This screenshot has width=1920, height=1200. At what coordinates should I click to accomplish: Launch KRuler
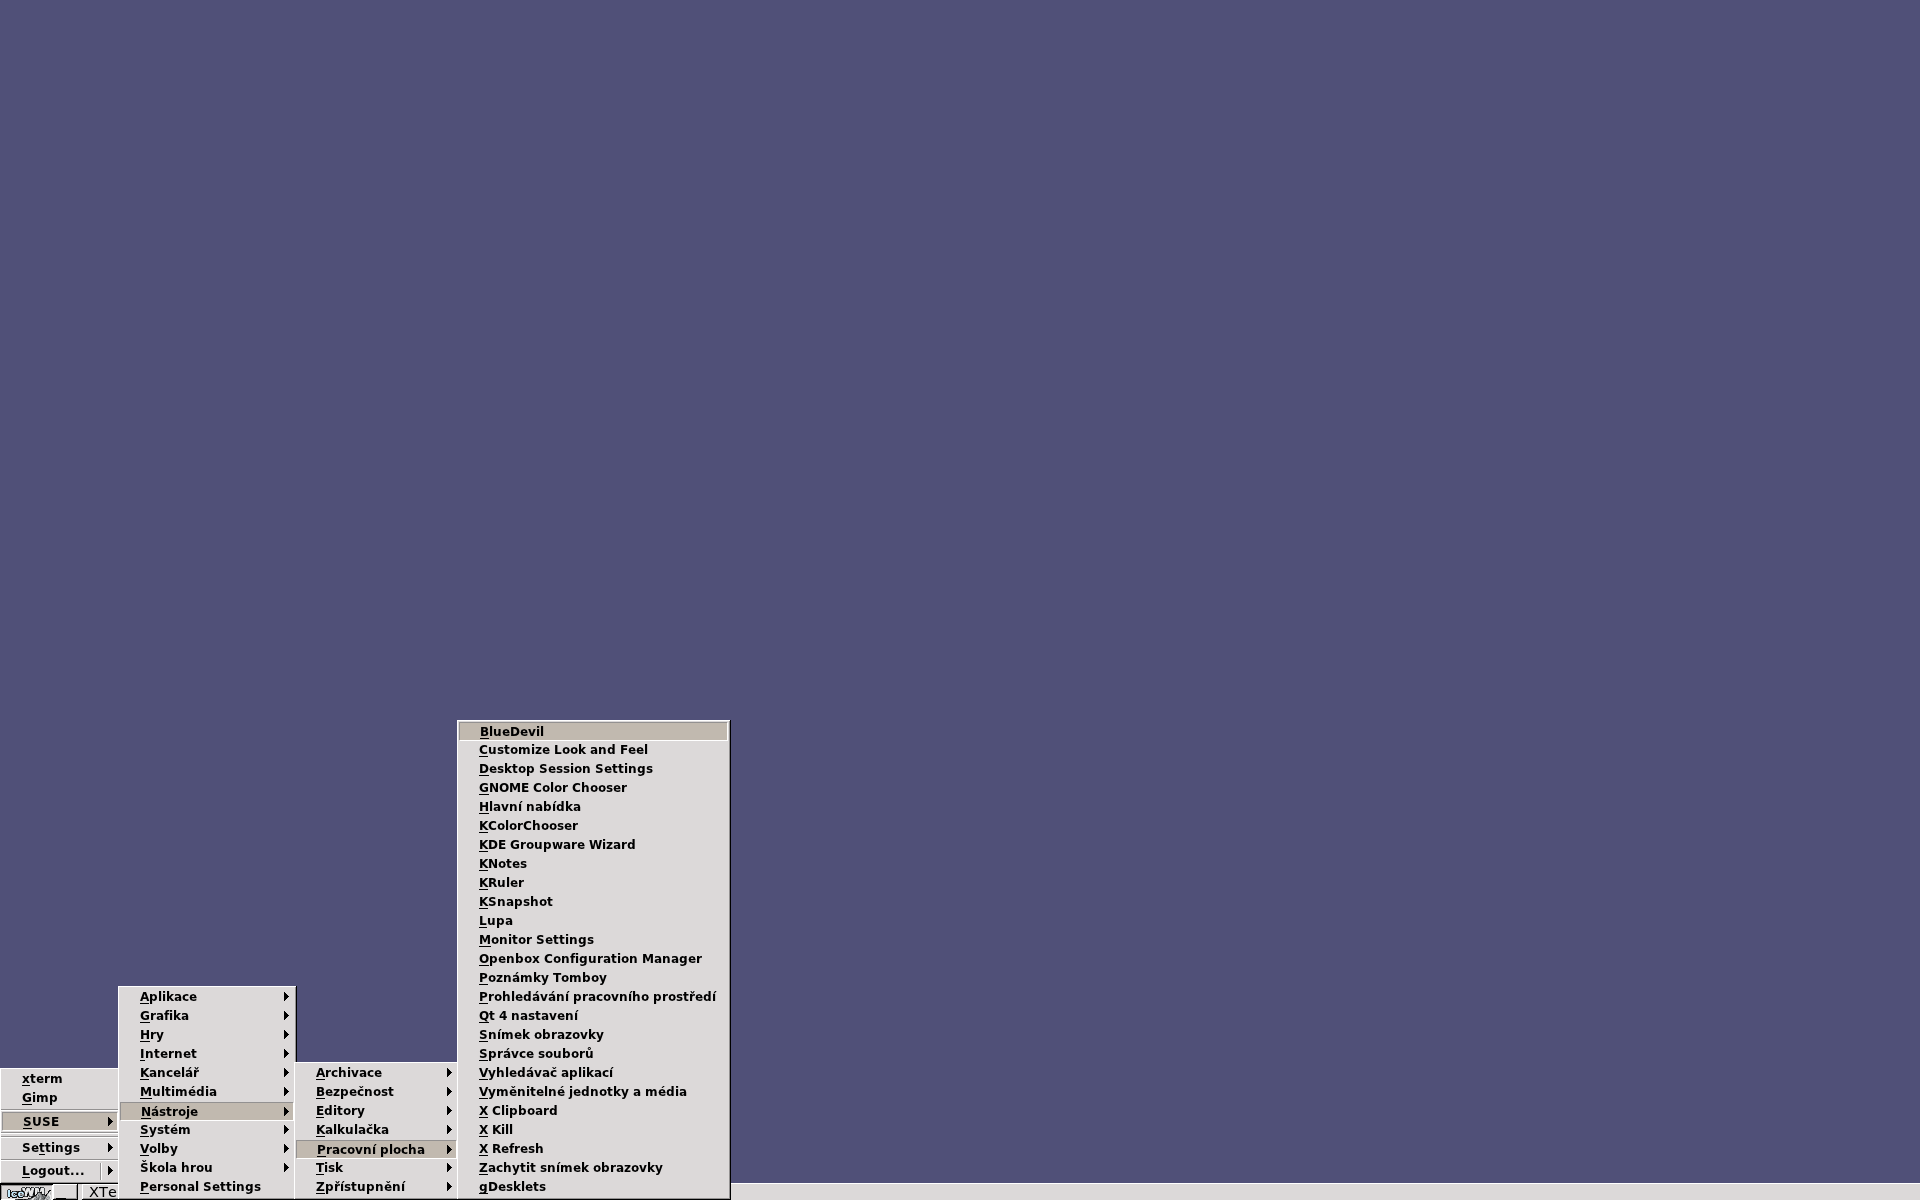[593, 883]
